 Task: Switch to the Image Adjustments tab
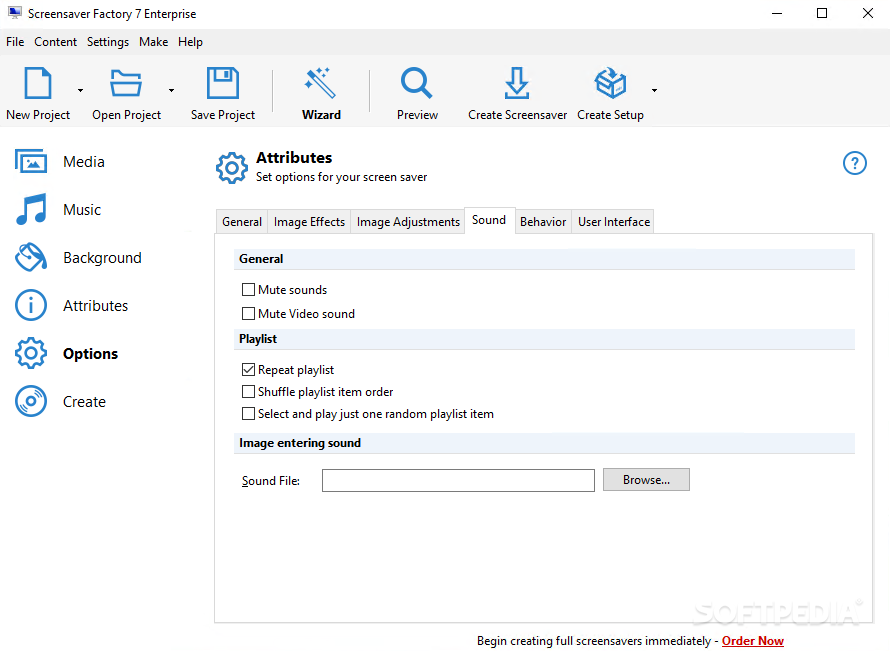tap(408, 222)
